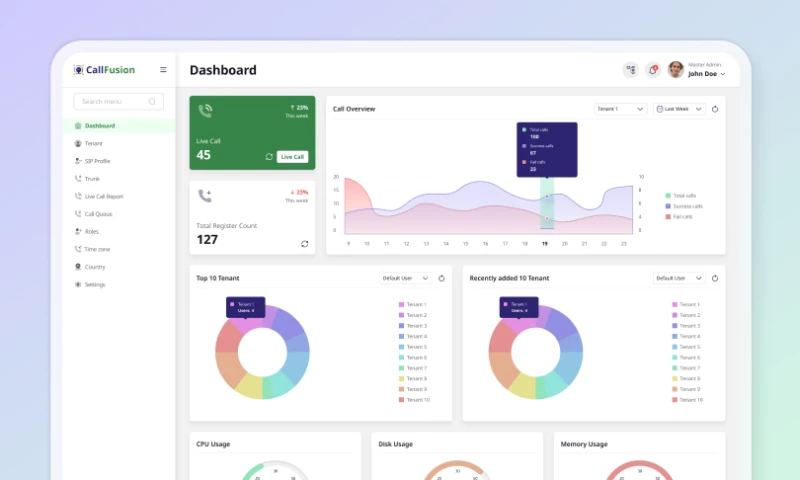This screenshot has width=800, height=480.
Task: Open Live Call Report from the sidebar
Action: click(x=104, y=197)
